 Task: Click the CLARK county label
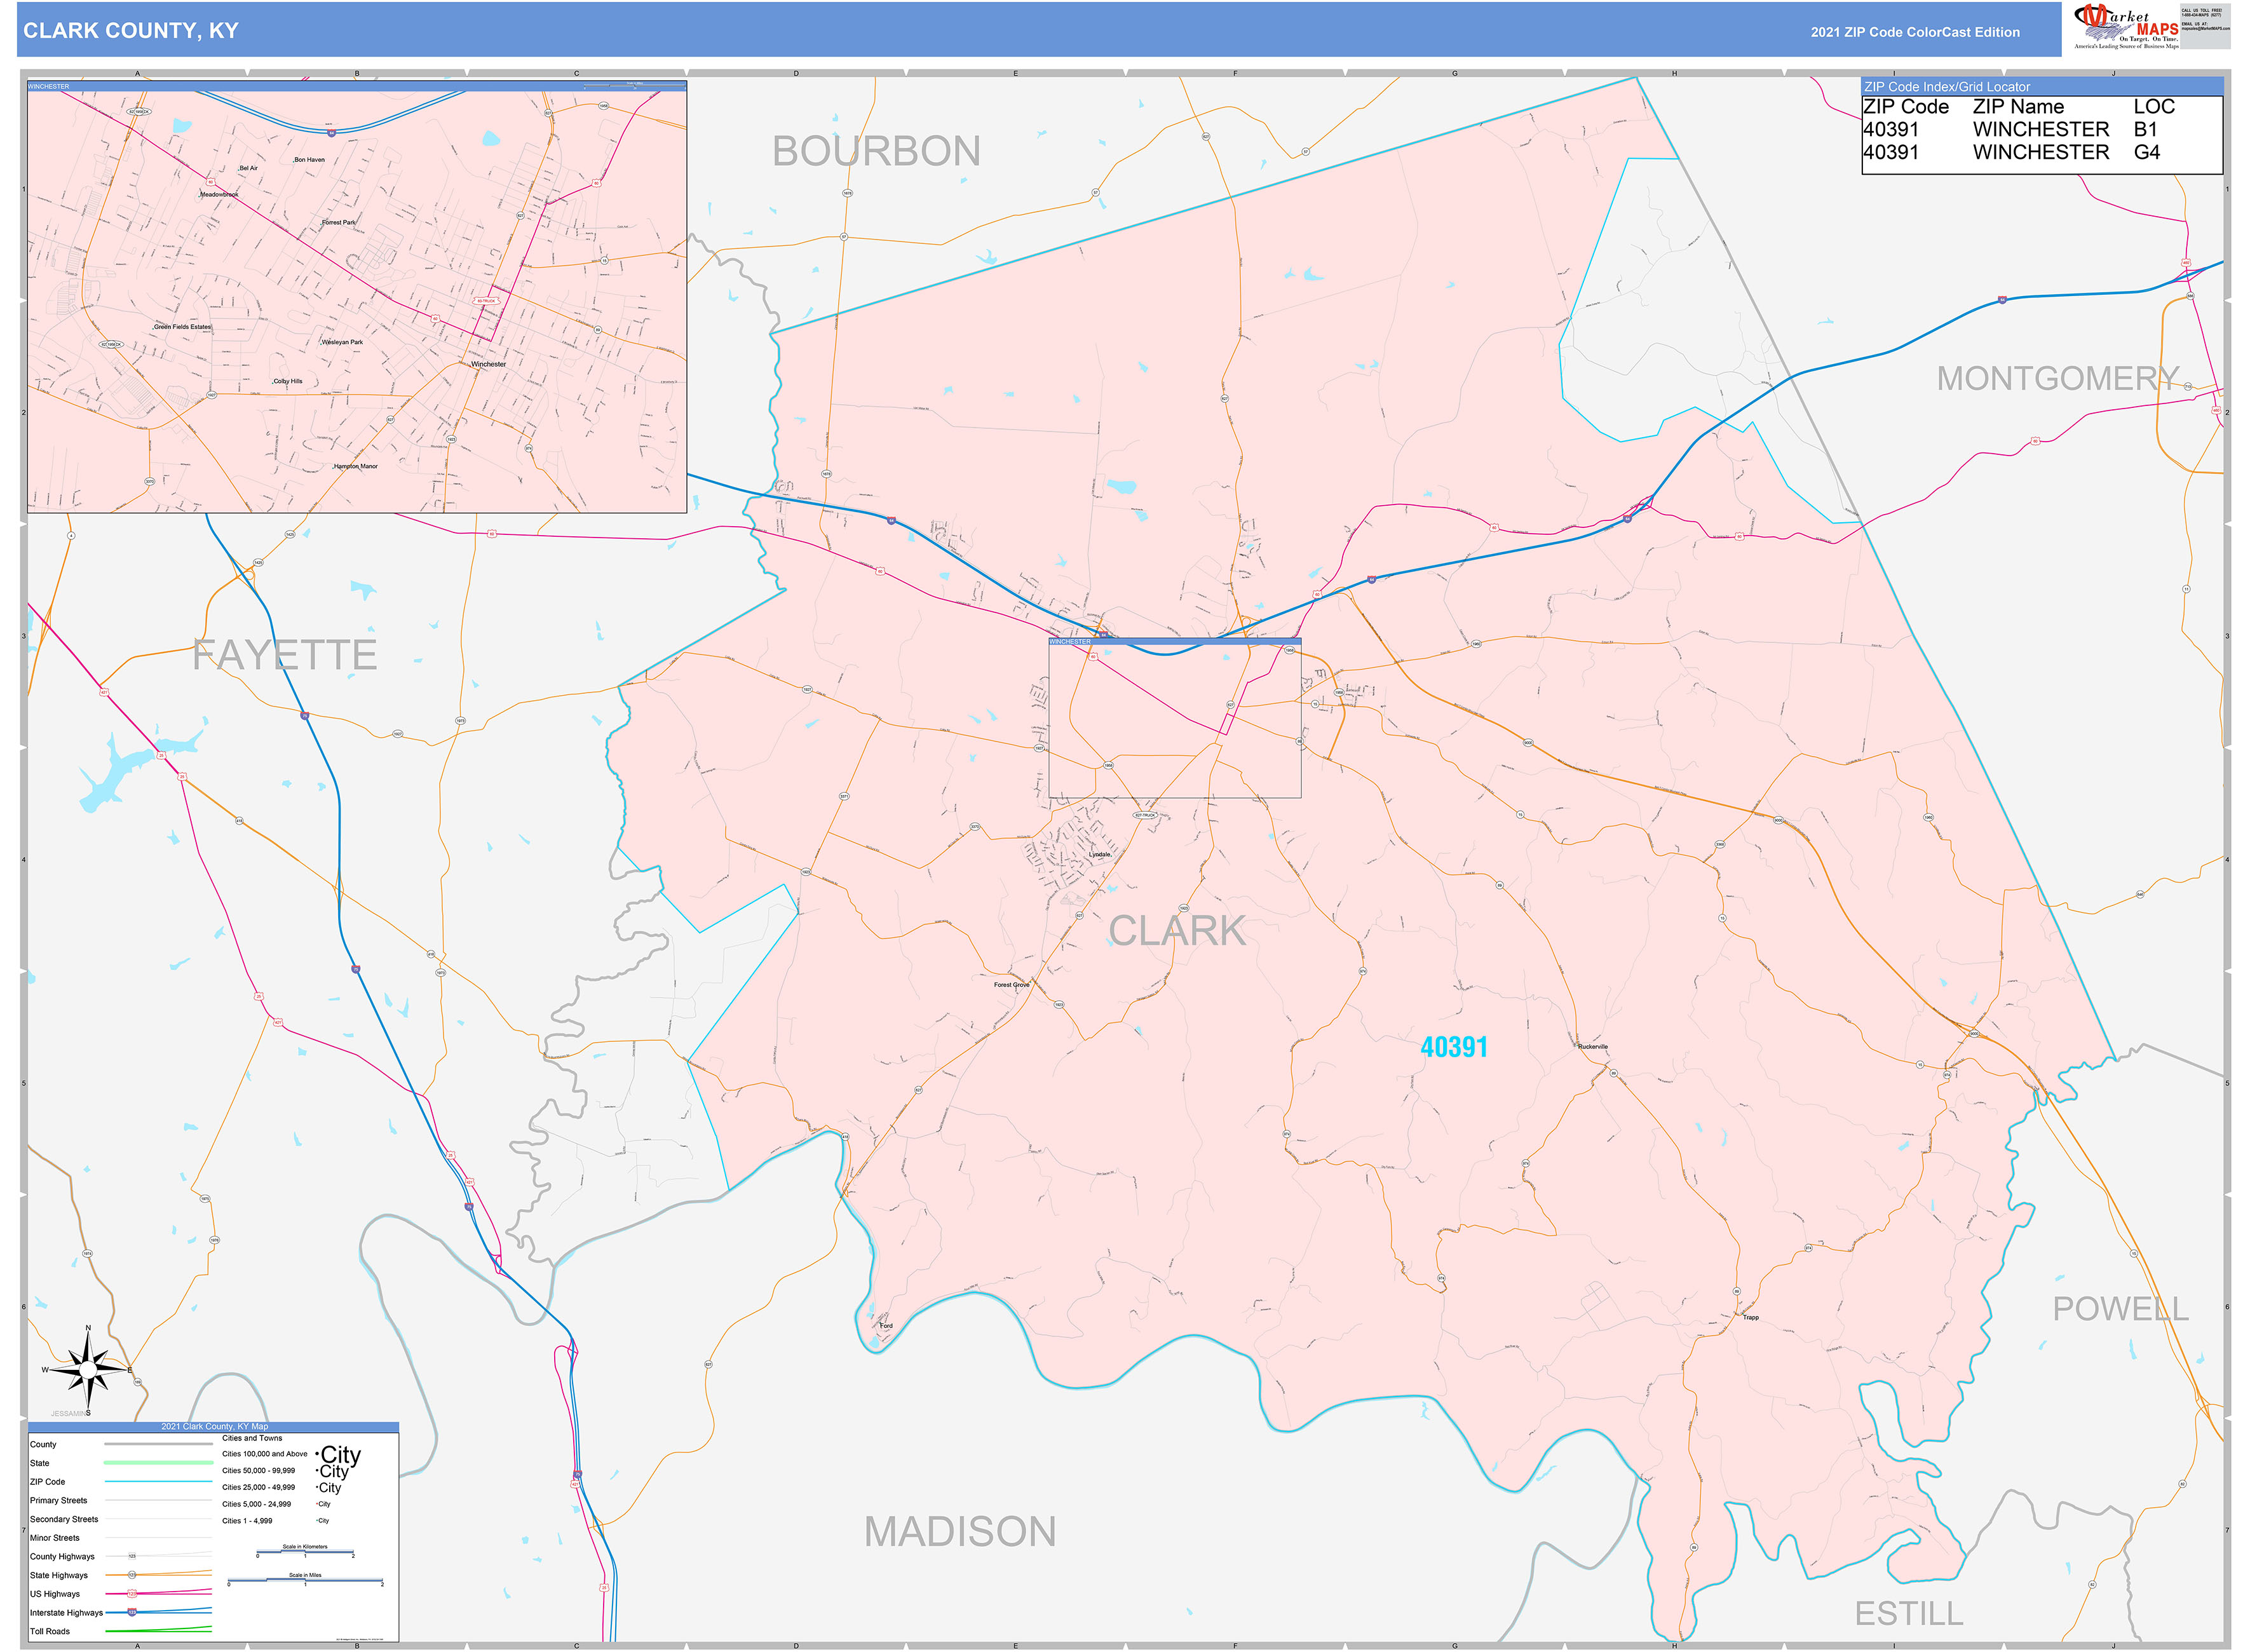(1177, 931)
